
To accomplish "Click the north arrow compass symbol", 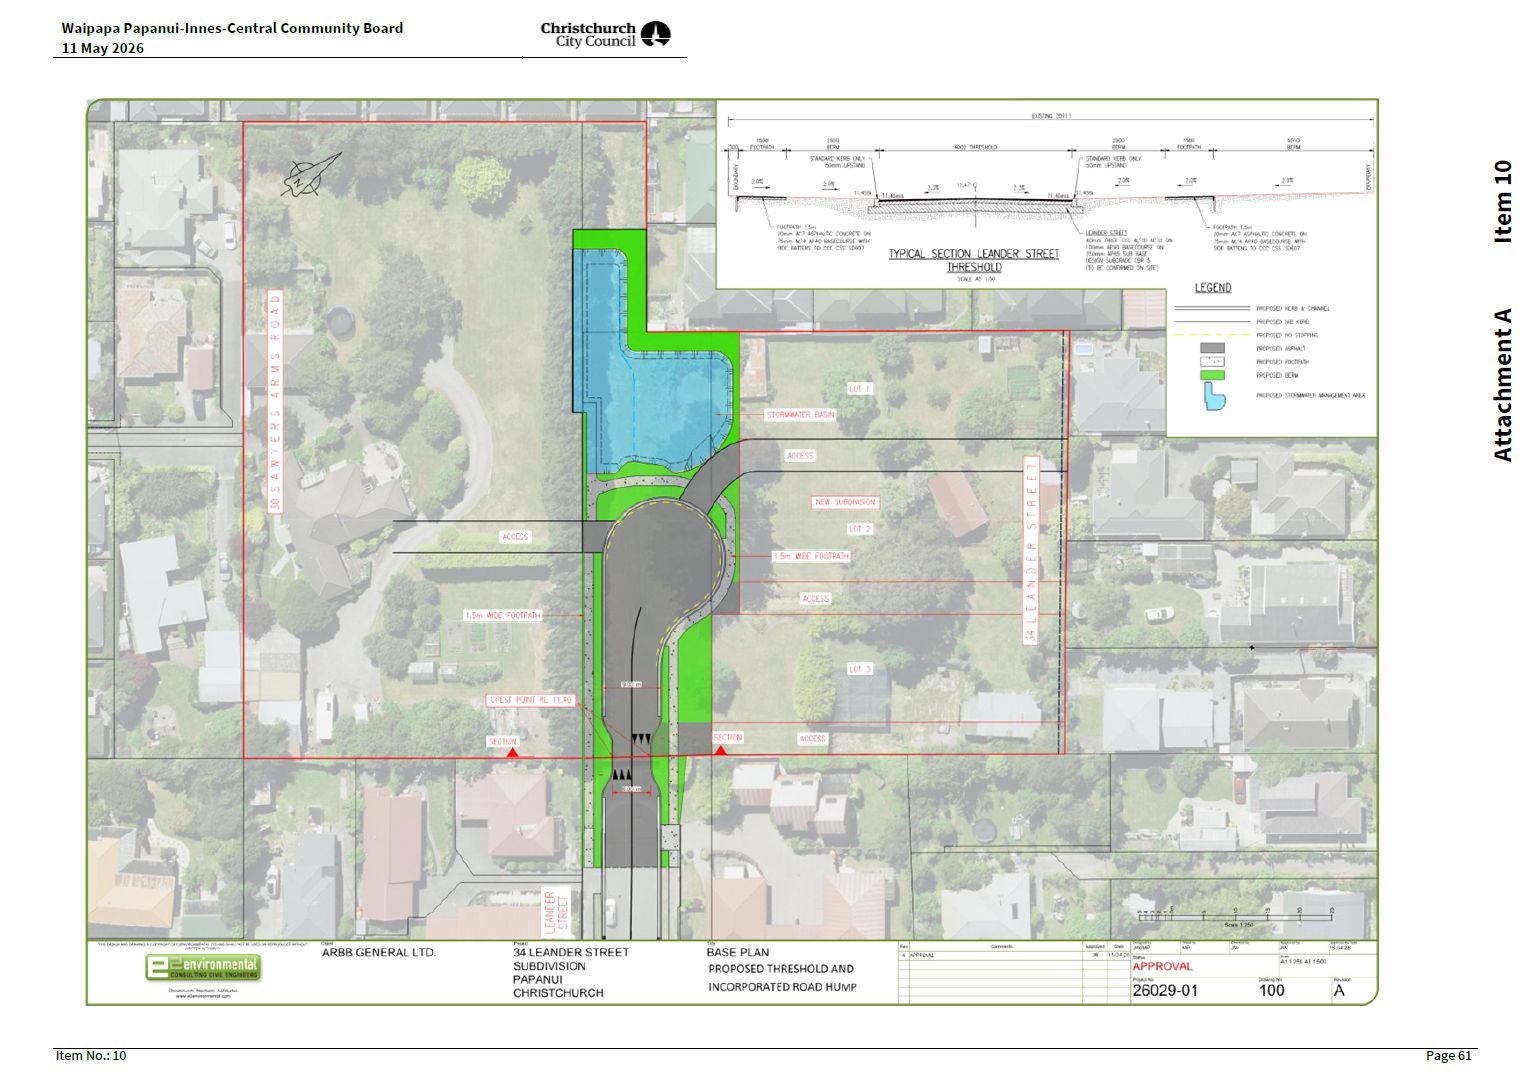I will 313,174.
